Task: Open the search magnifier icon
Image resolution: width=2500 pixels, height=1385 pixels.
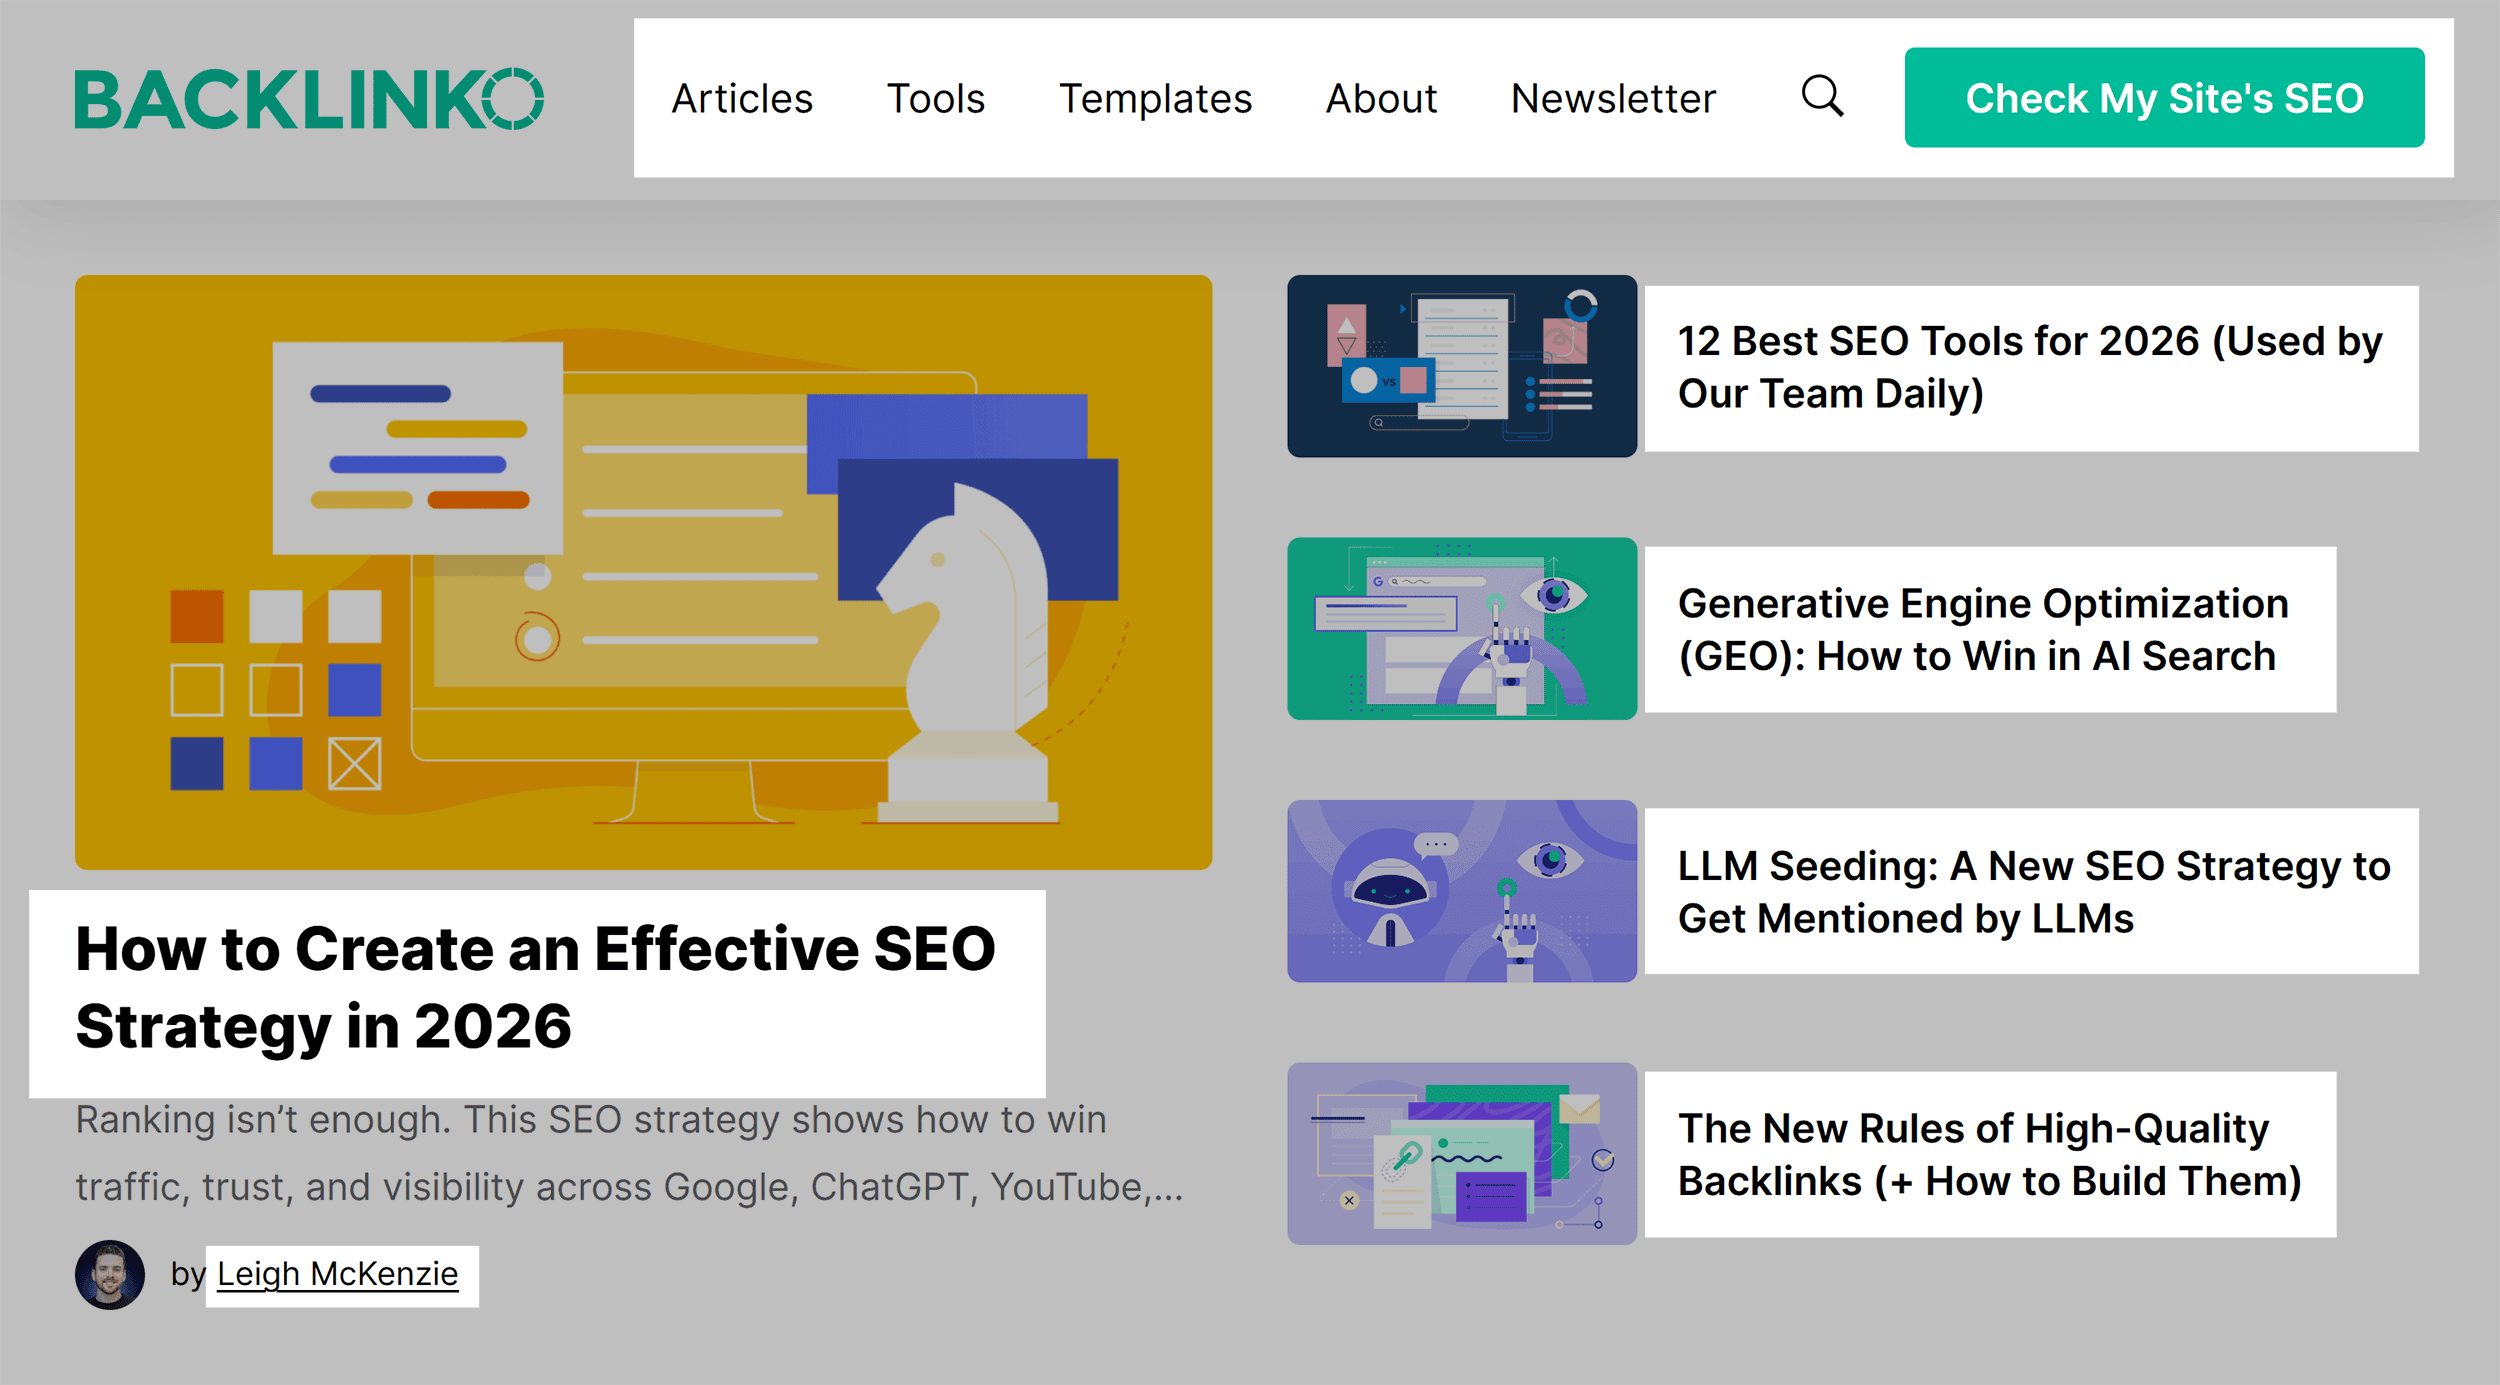Action: click(x=1822, y=97)
